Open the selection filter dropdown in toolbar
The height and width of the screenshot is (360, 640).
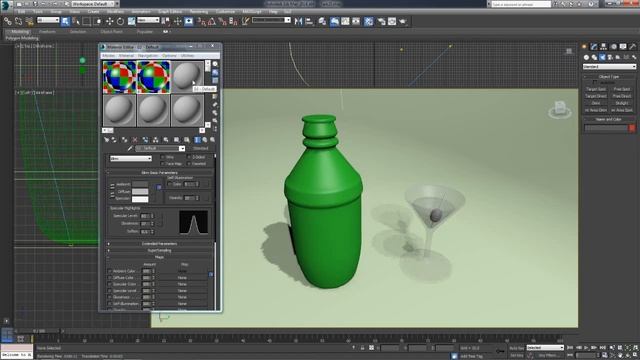point(48,20)
